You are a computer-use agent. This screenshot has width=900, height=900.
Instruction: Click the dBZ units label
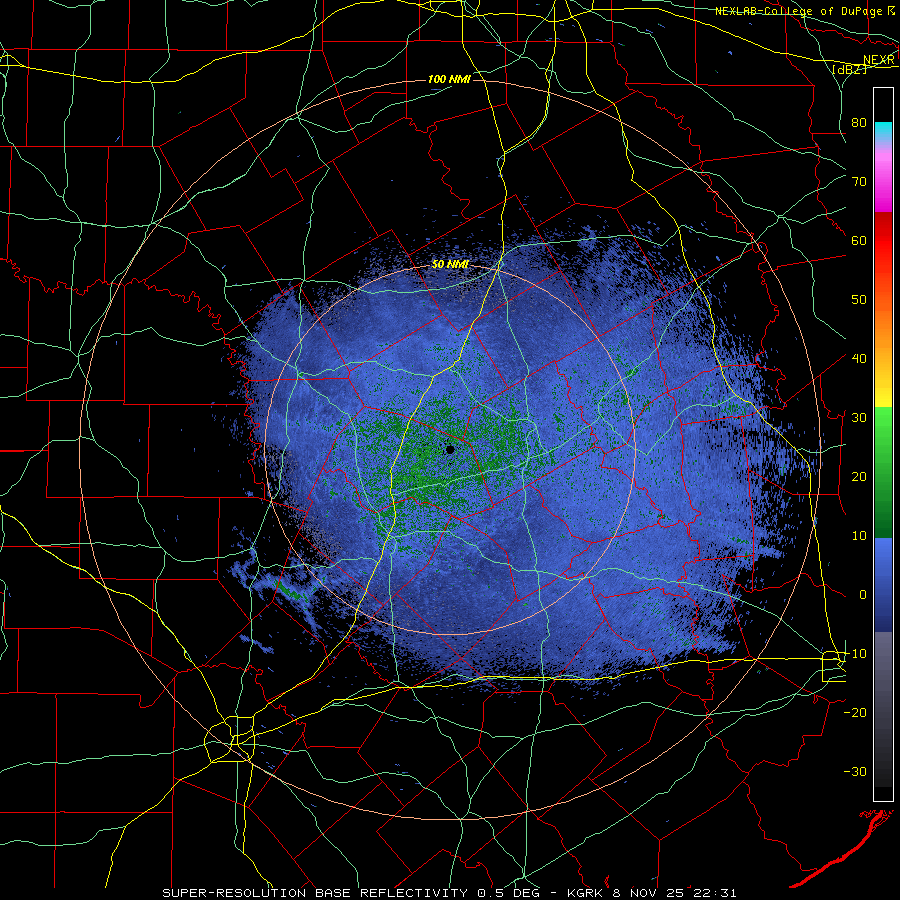(x=849, y=69)
